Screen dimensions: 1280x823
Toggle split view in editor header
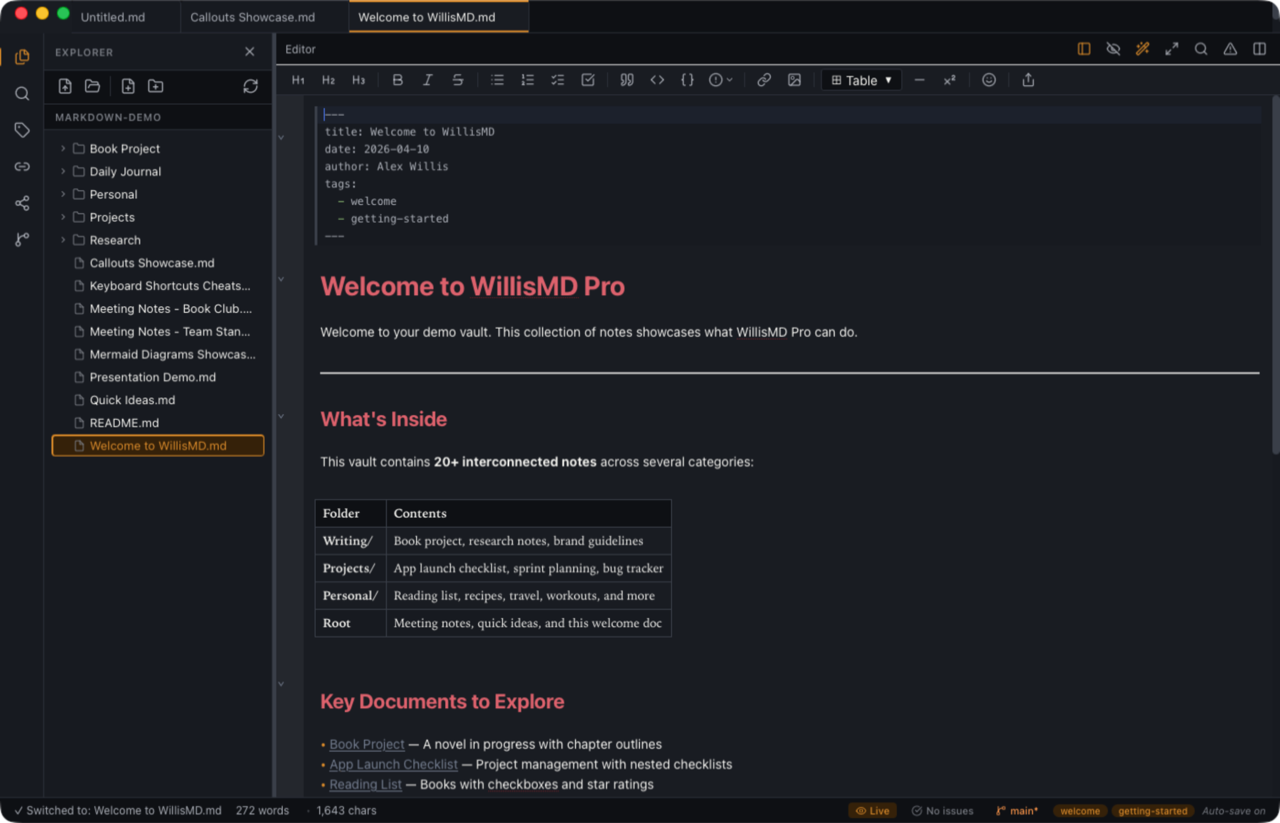click(1259, 49)
